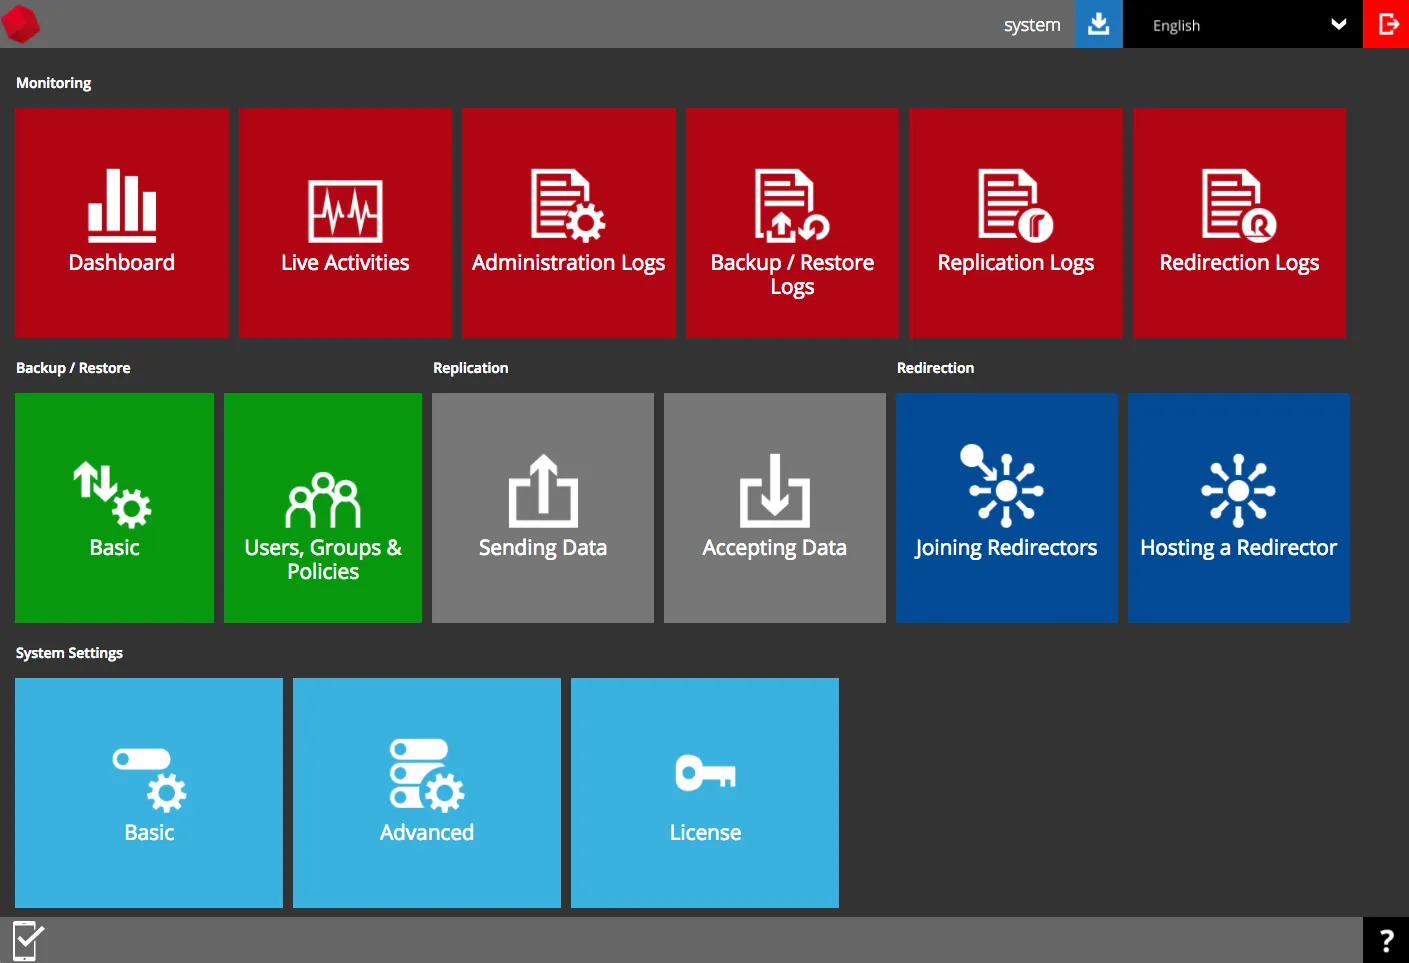Open the Redirection Logs

point(1238,222)
